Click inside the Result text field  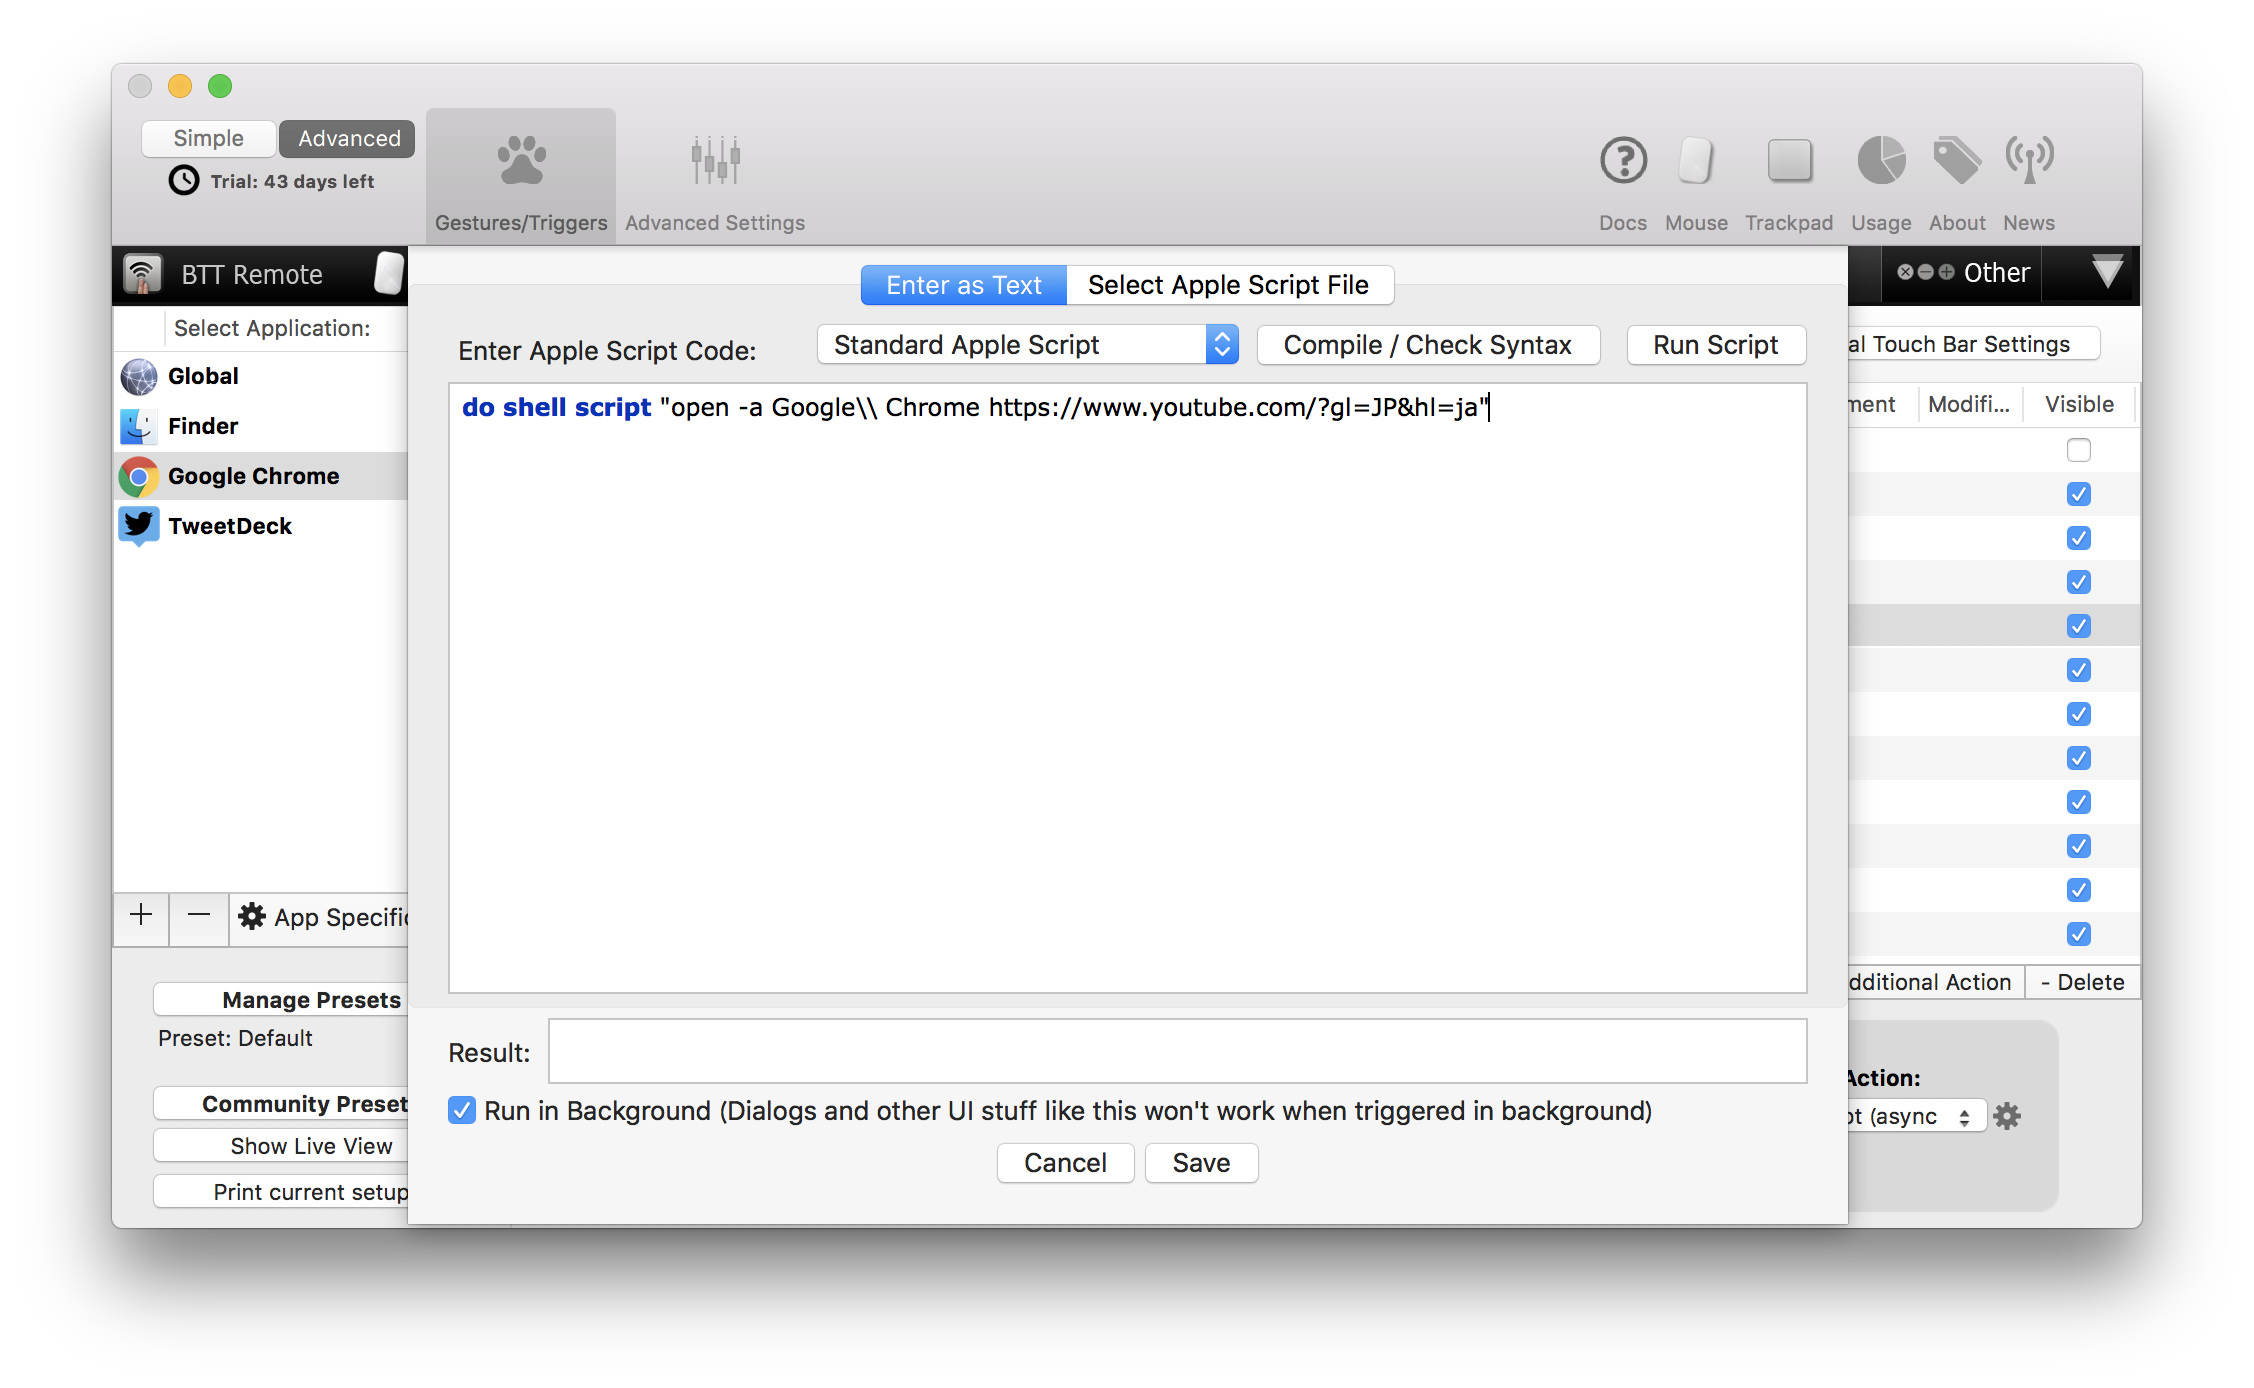1177,1051
